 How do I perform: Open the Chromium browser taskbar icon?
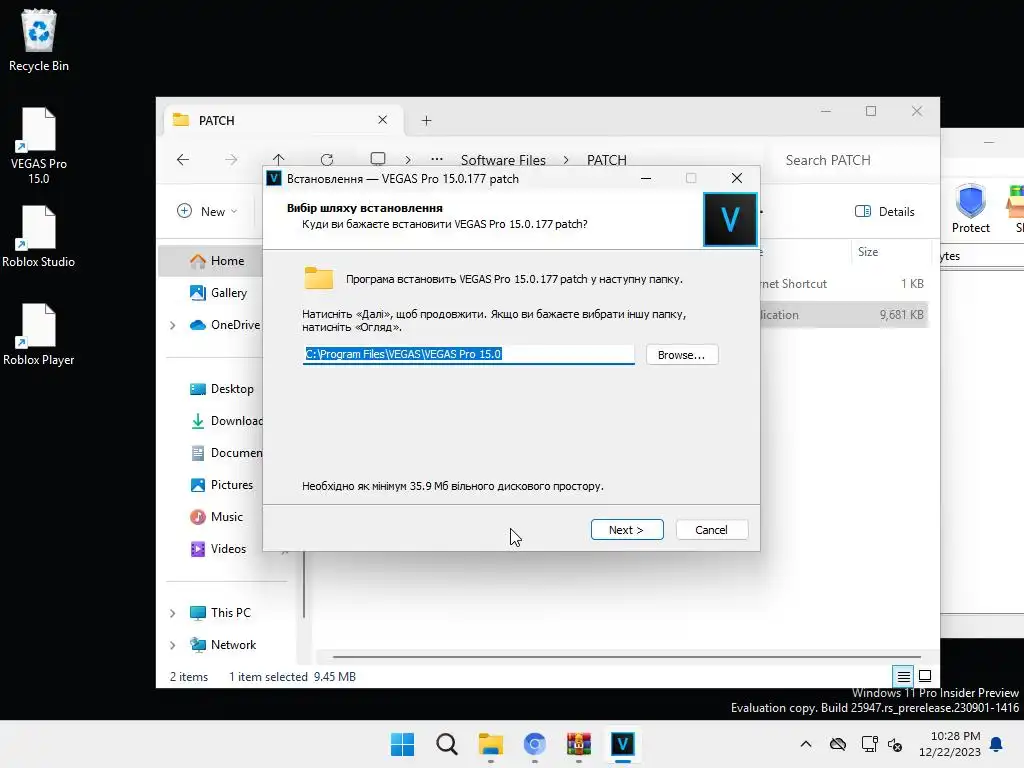[x=535, y=744]
